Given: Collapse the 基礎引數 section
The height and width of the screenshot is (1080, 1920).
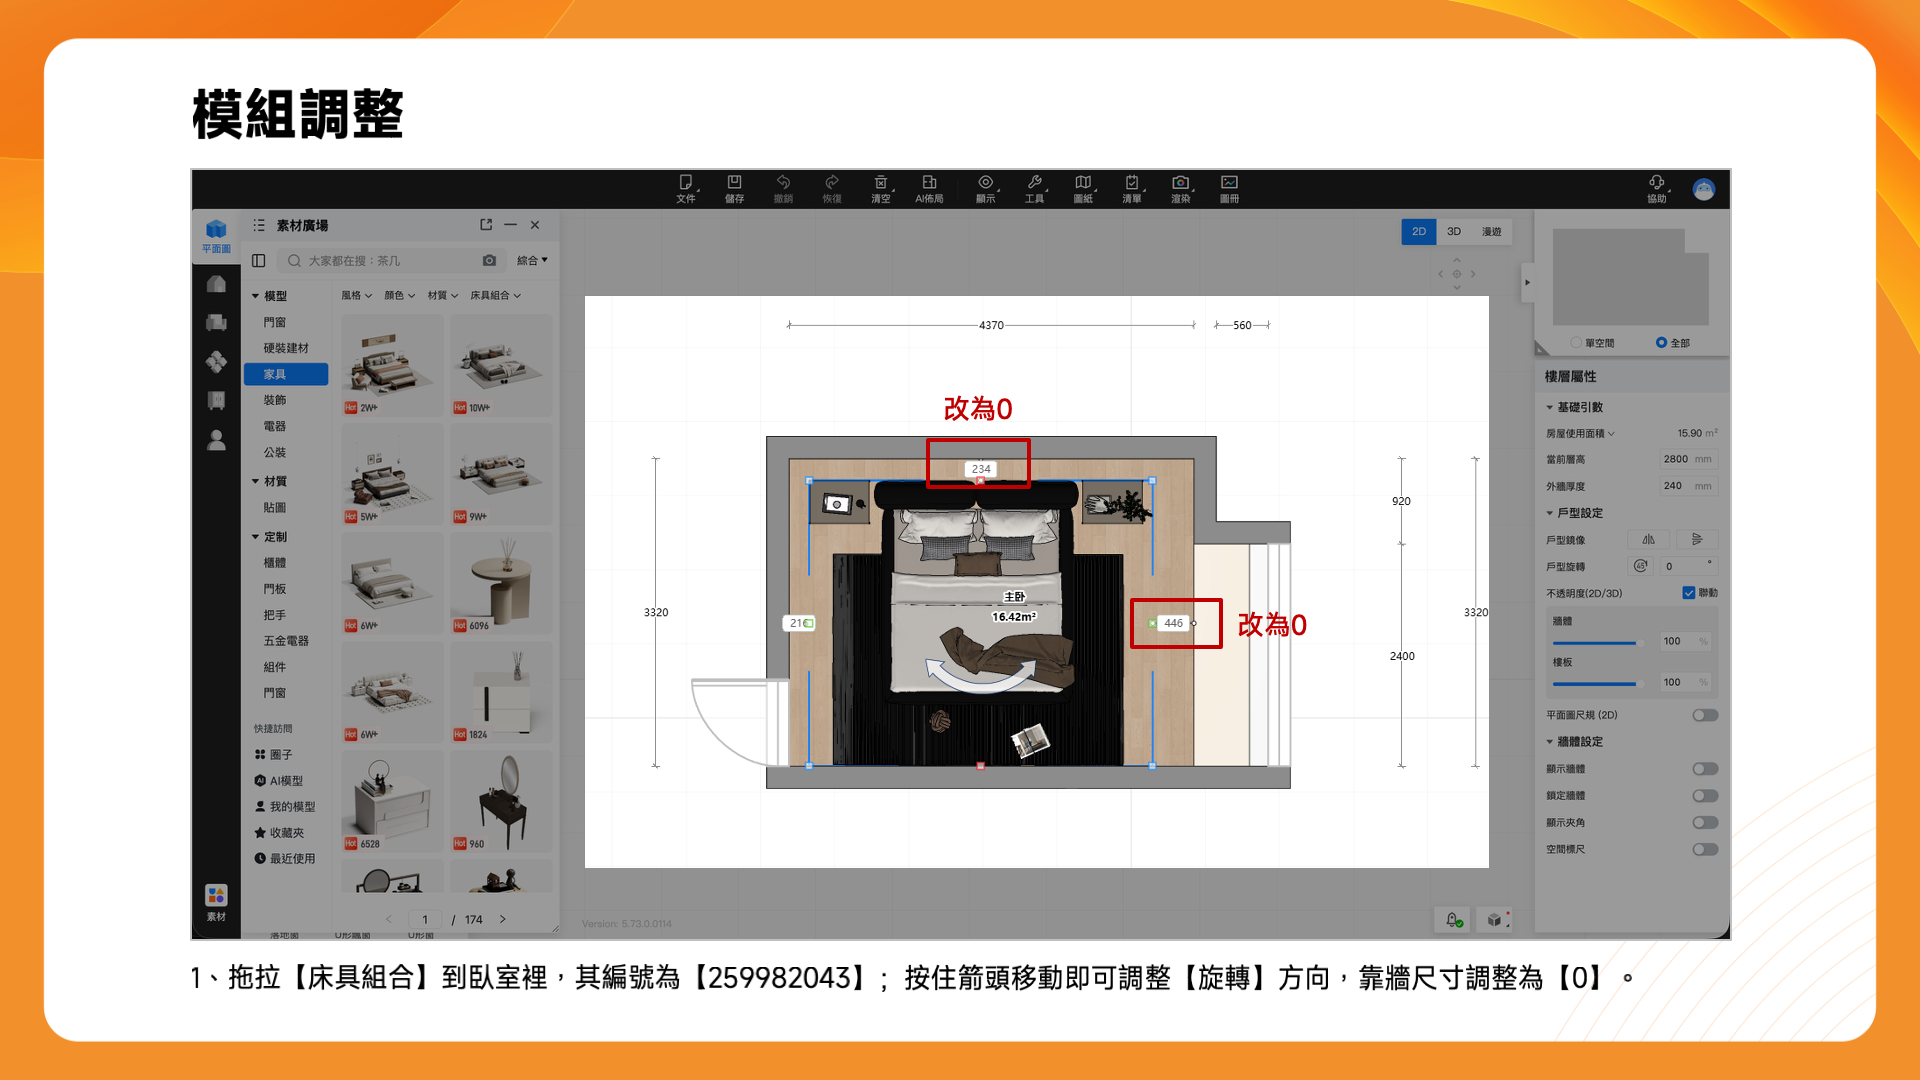Looking at the screenshot, I should click(x=1550, y=407).
